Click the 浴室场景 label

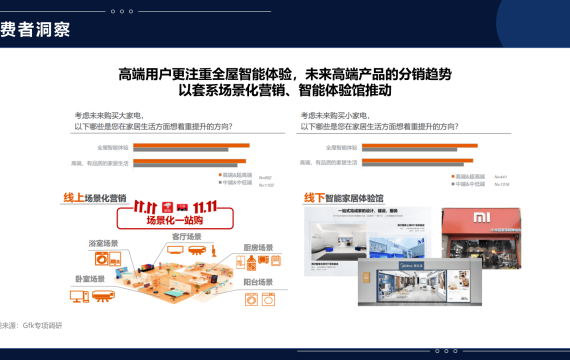(103, 244)
